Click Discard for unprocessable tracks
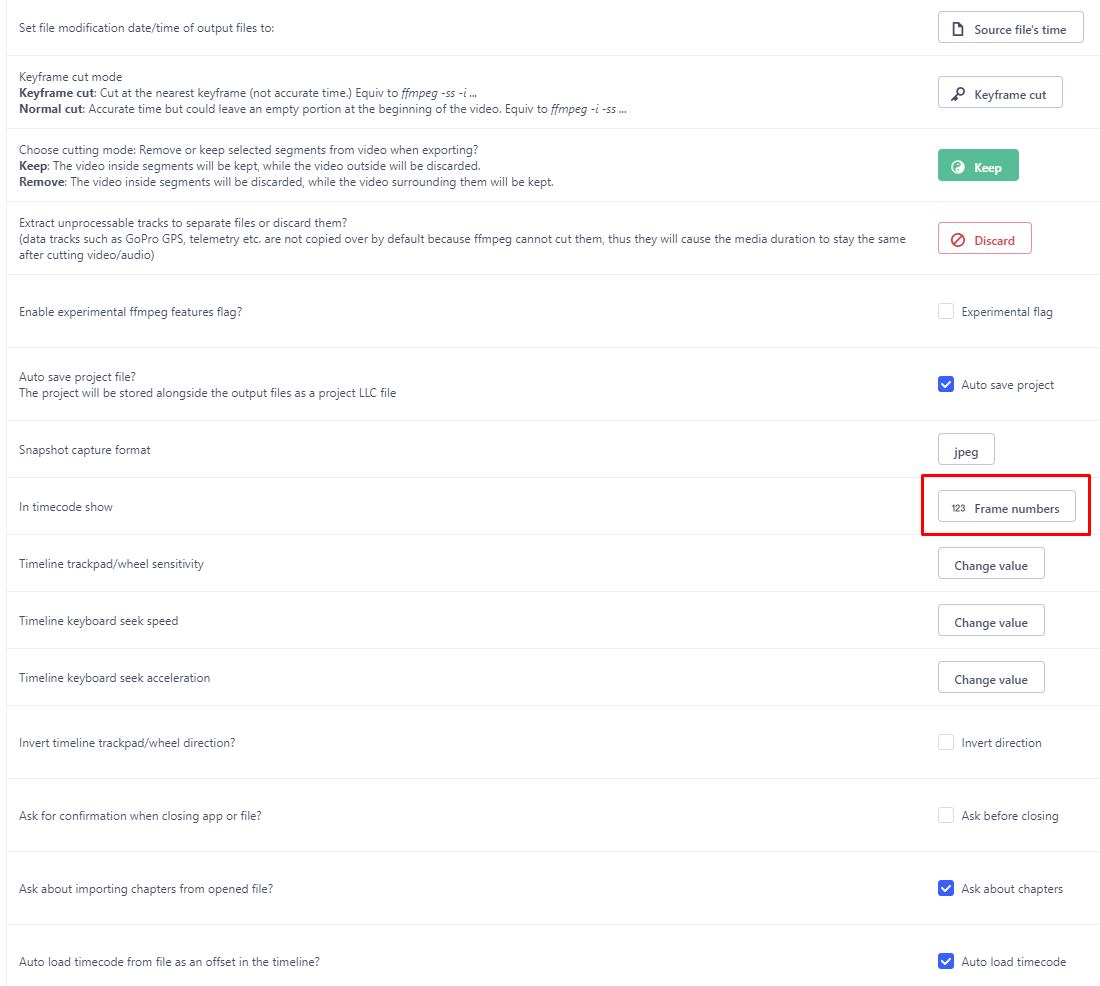This screenshot has height=986, width=1100. pos(984,238)
